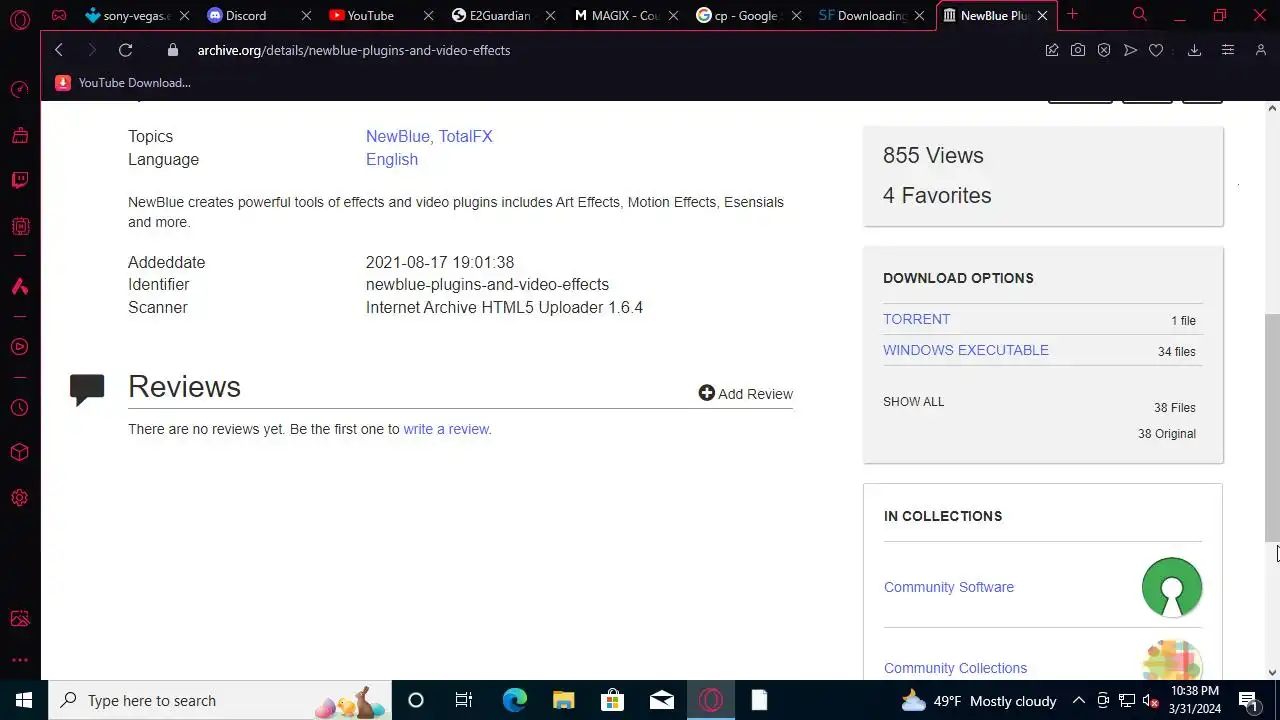Search open tabs with magnifier icon

(x=1139, y=15)
